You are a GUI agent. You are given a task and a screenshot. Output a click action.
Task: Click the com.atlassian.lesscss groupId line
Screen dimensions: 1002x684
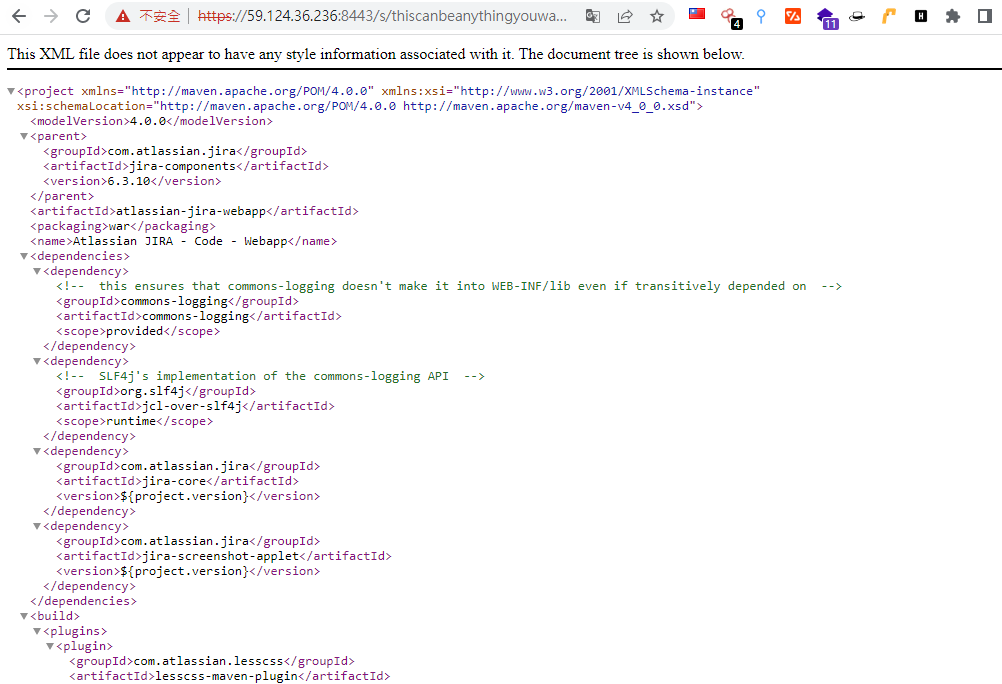(212, 662)
